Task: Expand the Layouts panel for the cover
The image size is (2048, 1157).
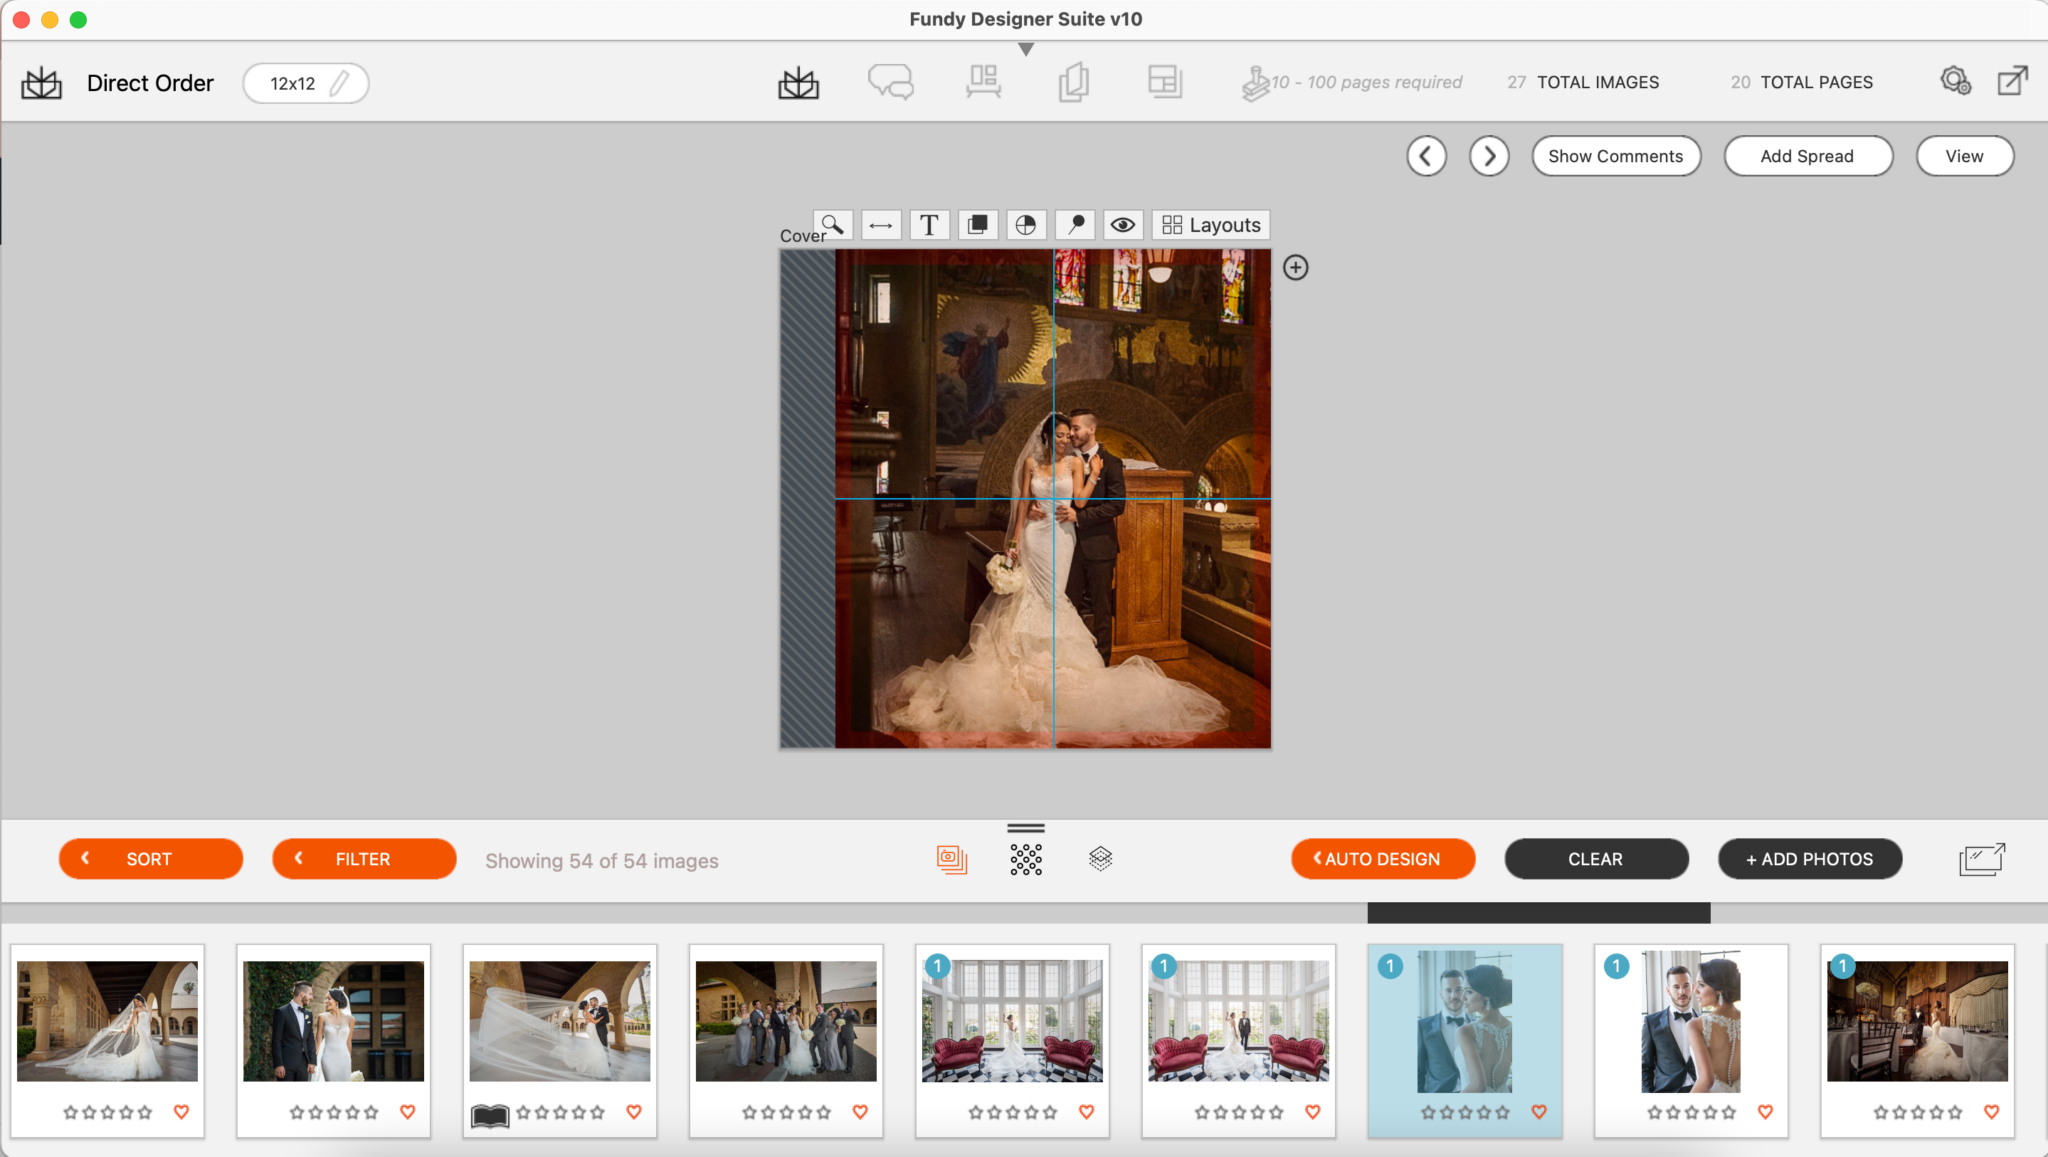Action: click(1209, 225)
